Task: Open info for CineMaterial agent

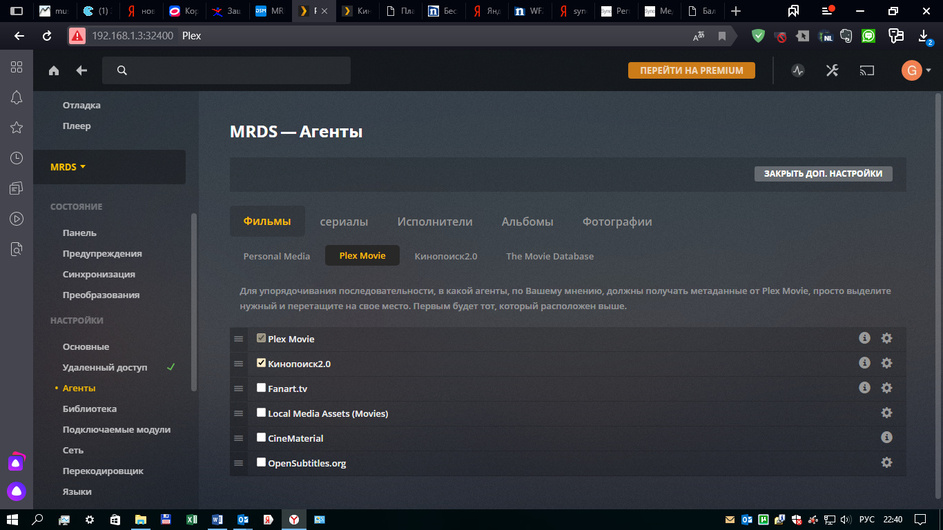Action: [x=886, y=437]
